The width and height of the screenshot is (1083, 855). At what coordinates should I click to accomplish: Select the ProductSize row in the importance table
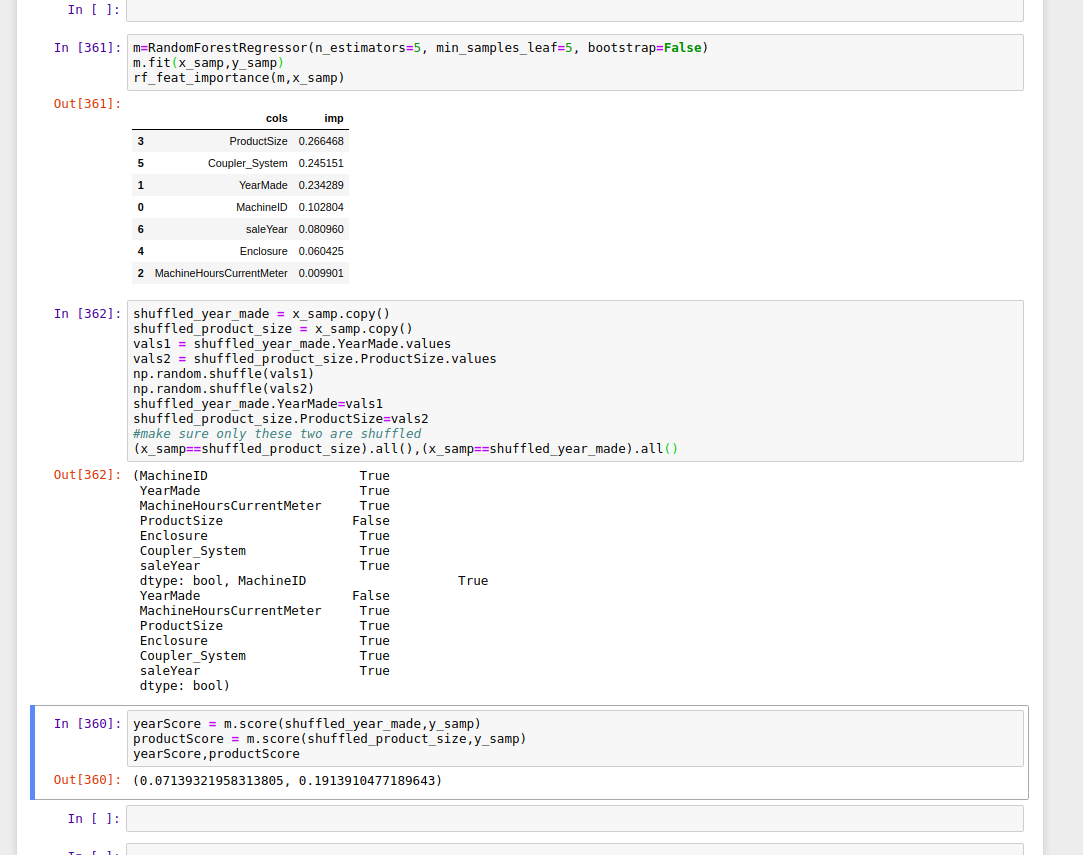[x=240, y=141]
